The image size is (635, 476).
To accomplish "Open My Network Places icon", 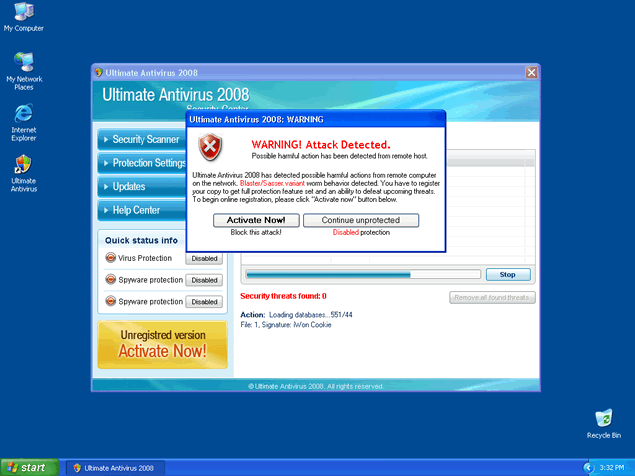I will point(23,63).
